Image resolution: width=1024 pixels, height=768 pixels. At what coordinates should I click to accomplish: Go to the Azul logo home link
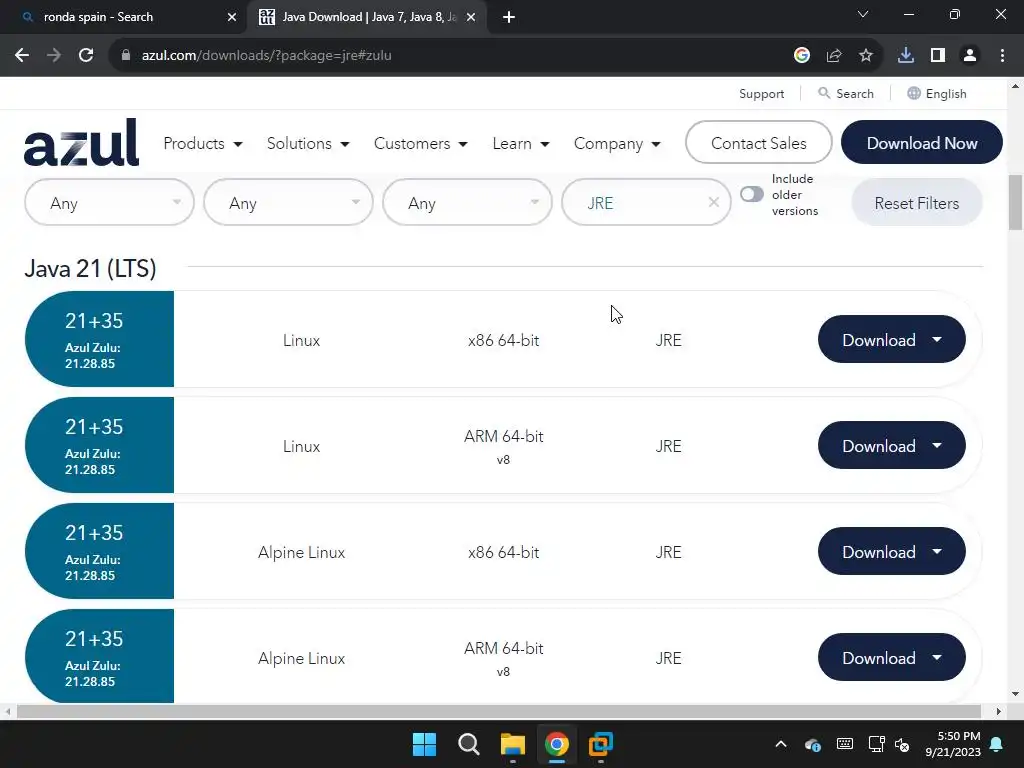[82, 142]
